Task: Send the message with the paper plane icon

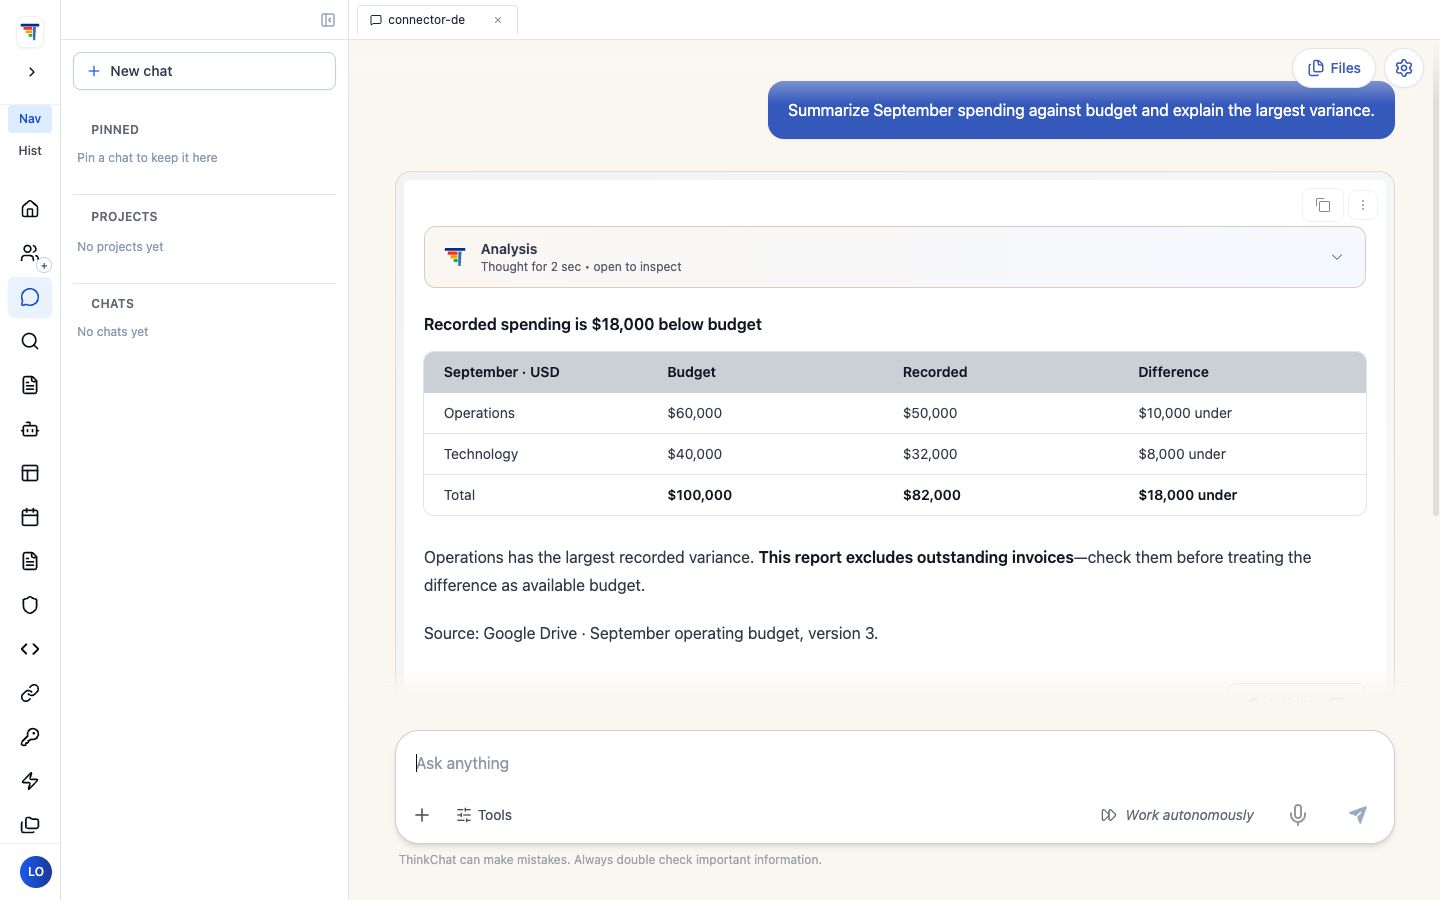Action: [1357, 815]
